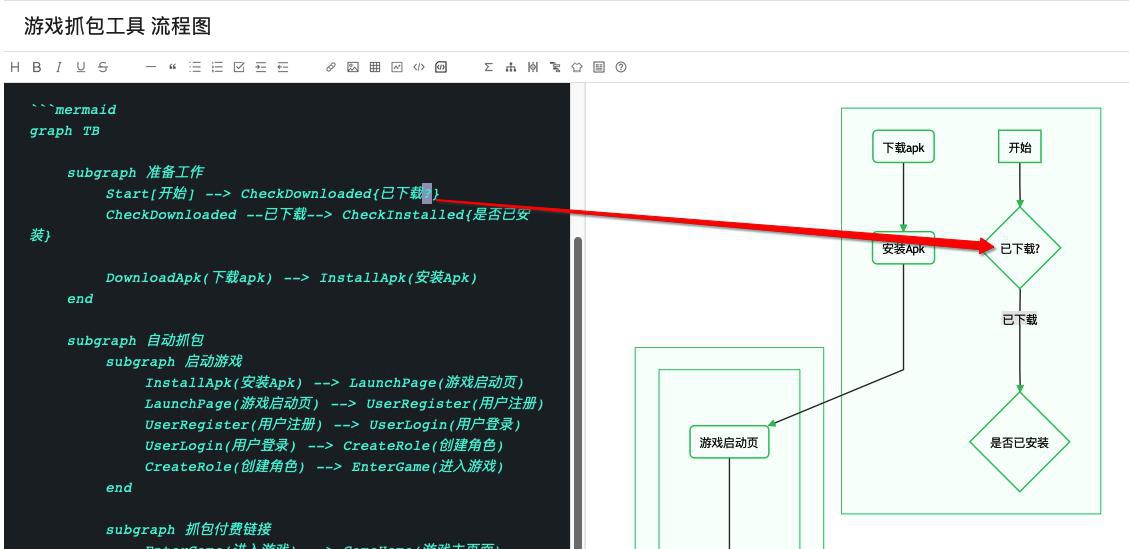The height and width of the screenshot is (549, 1129).
Task: Click line UserLogin(用户登录) --> CreateRole
Action: point(324,445)
